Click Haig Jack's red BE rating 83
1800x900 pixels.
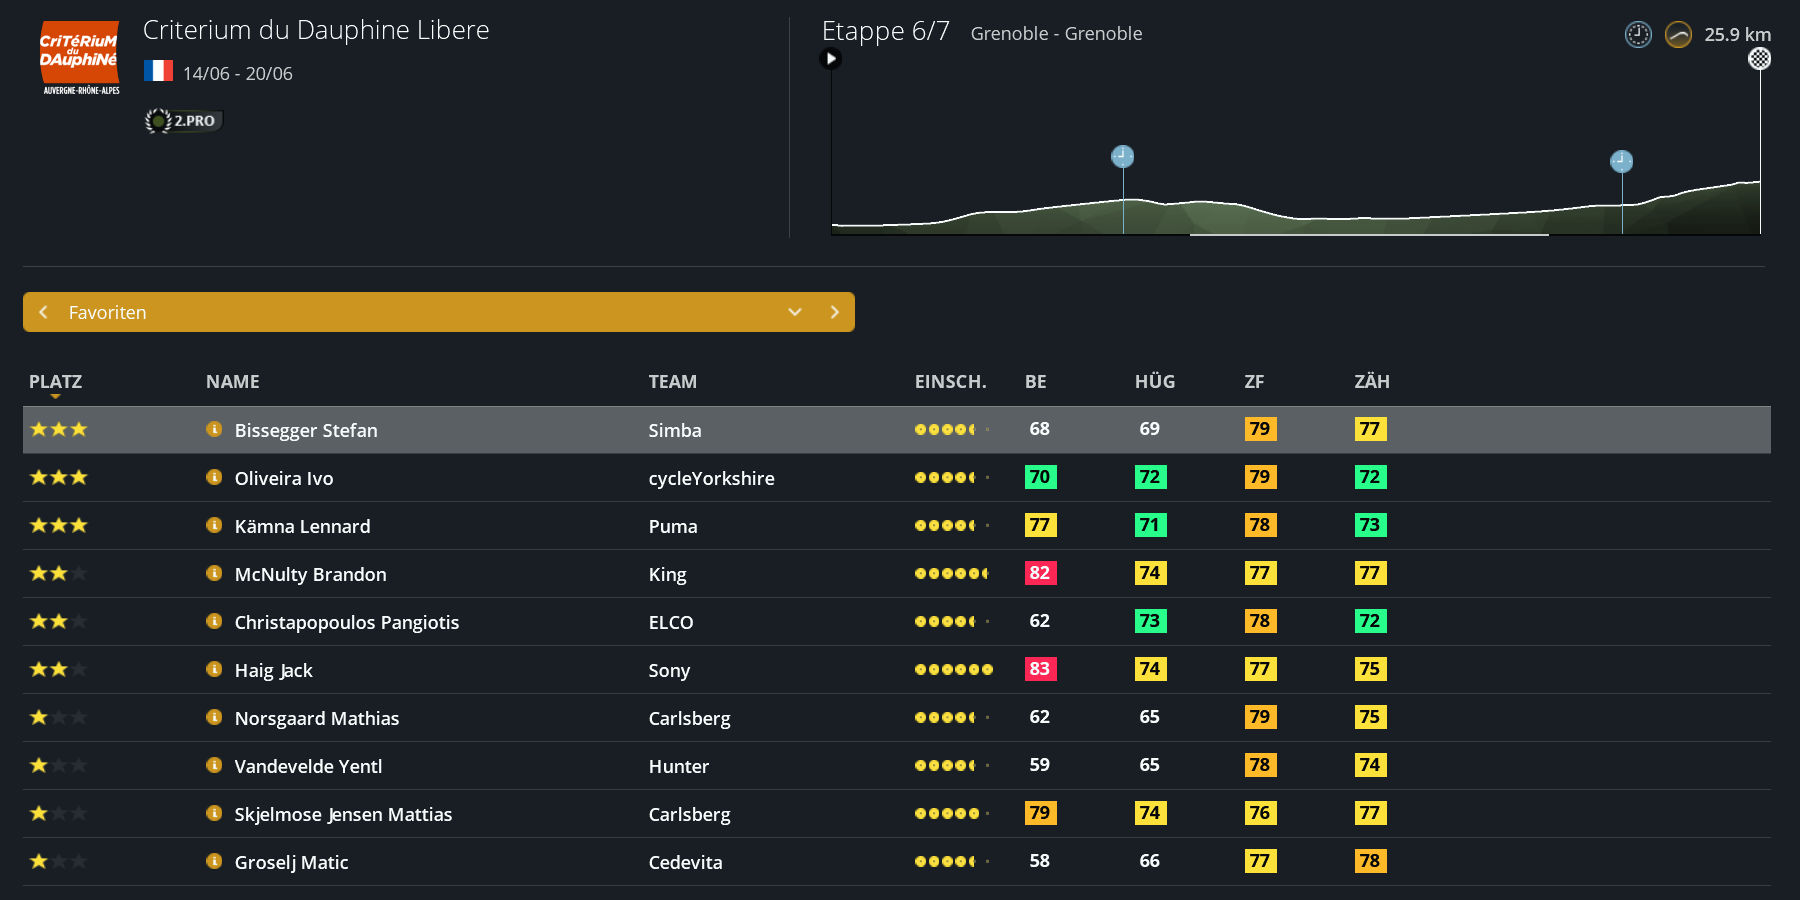point(1040,669)
